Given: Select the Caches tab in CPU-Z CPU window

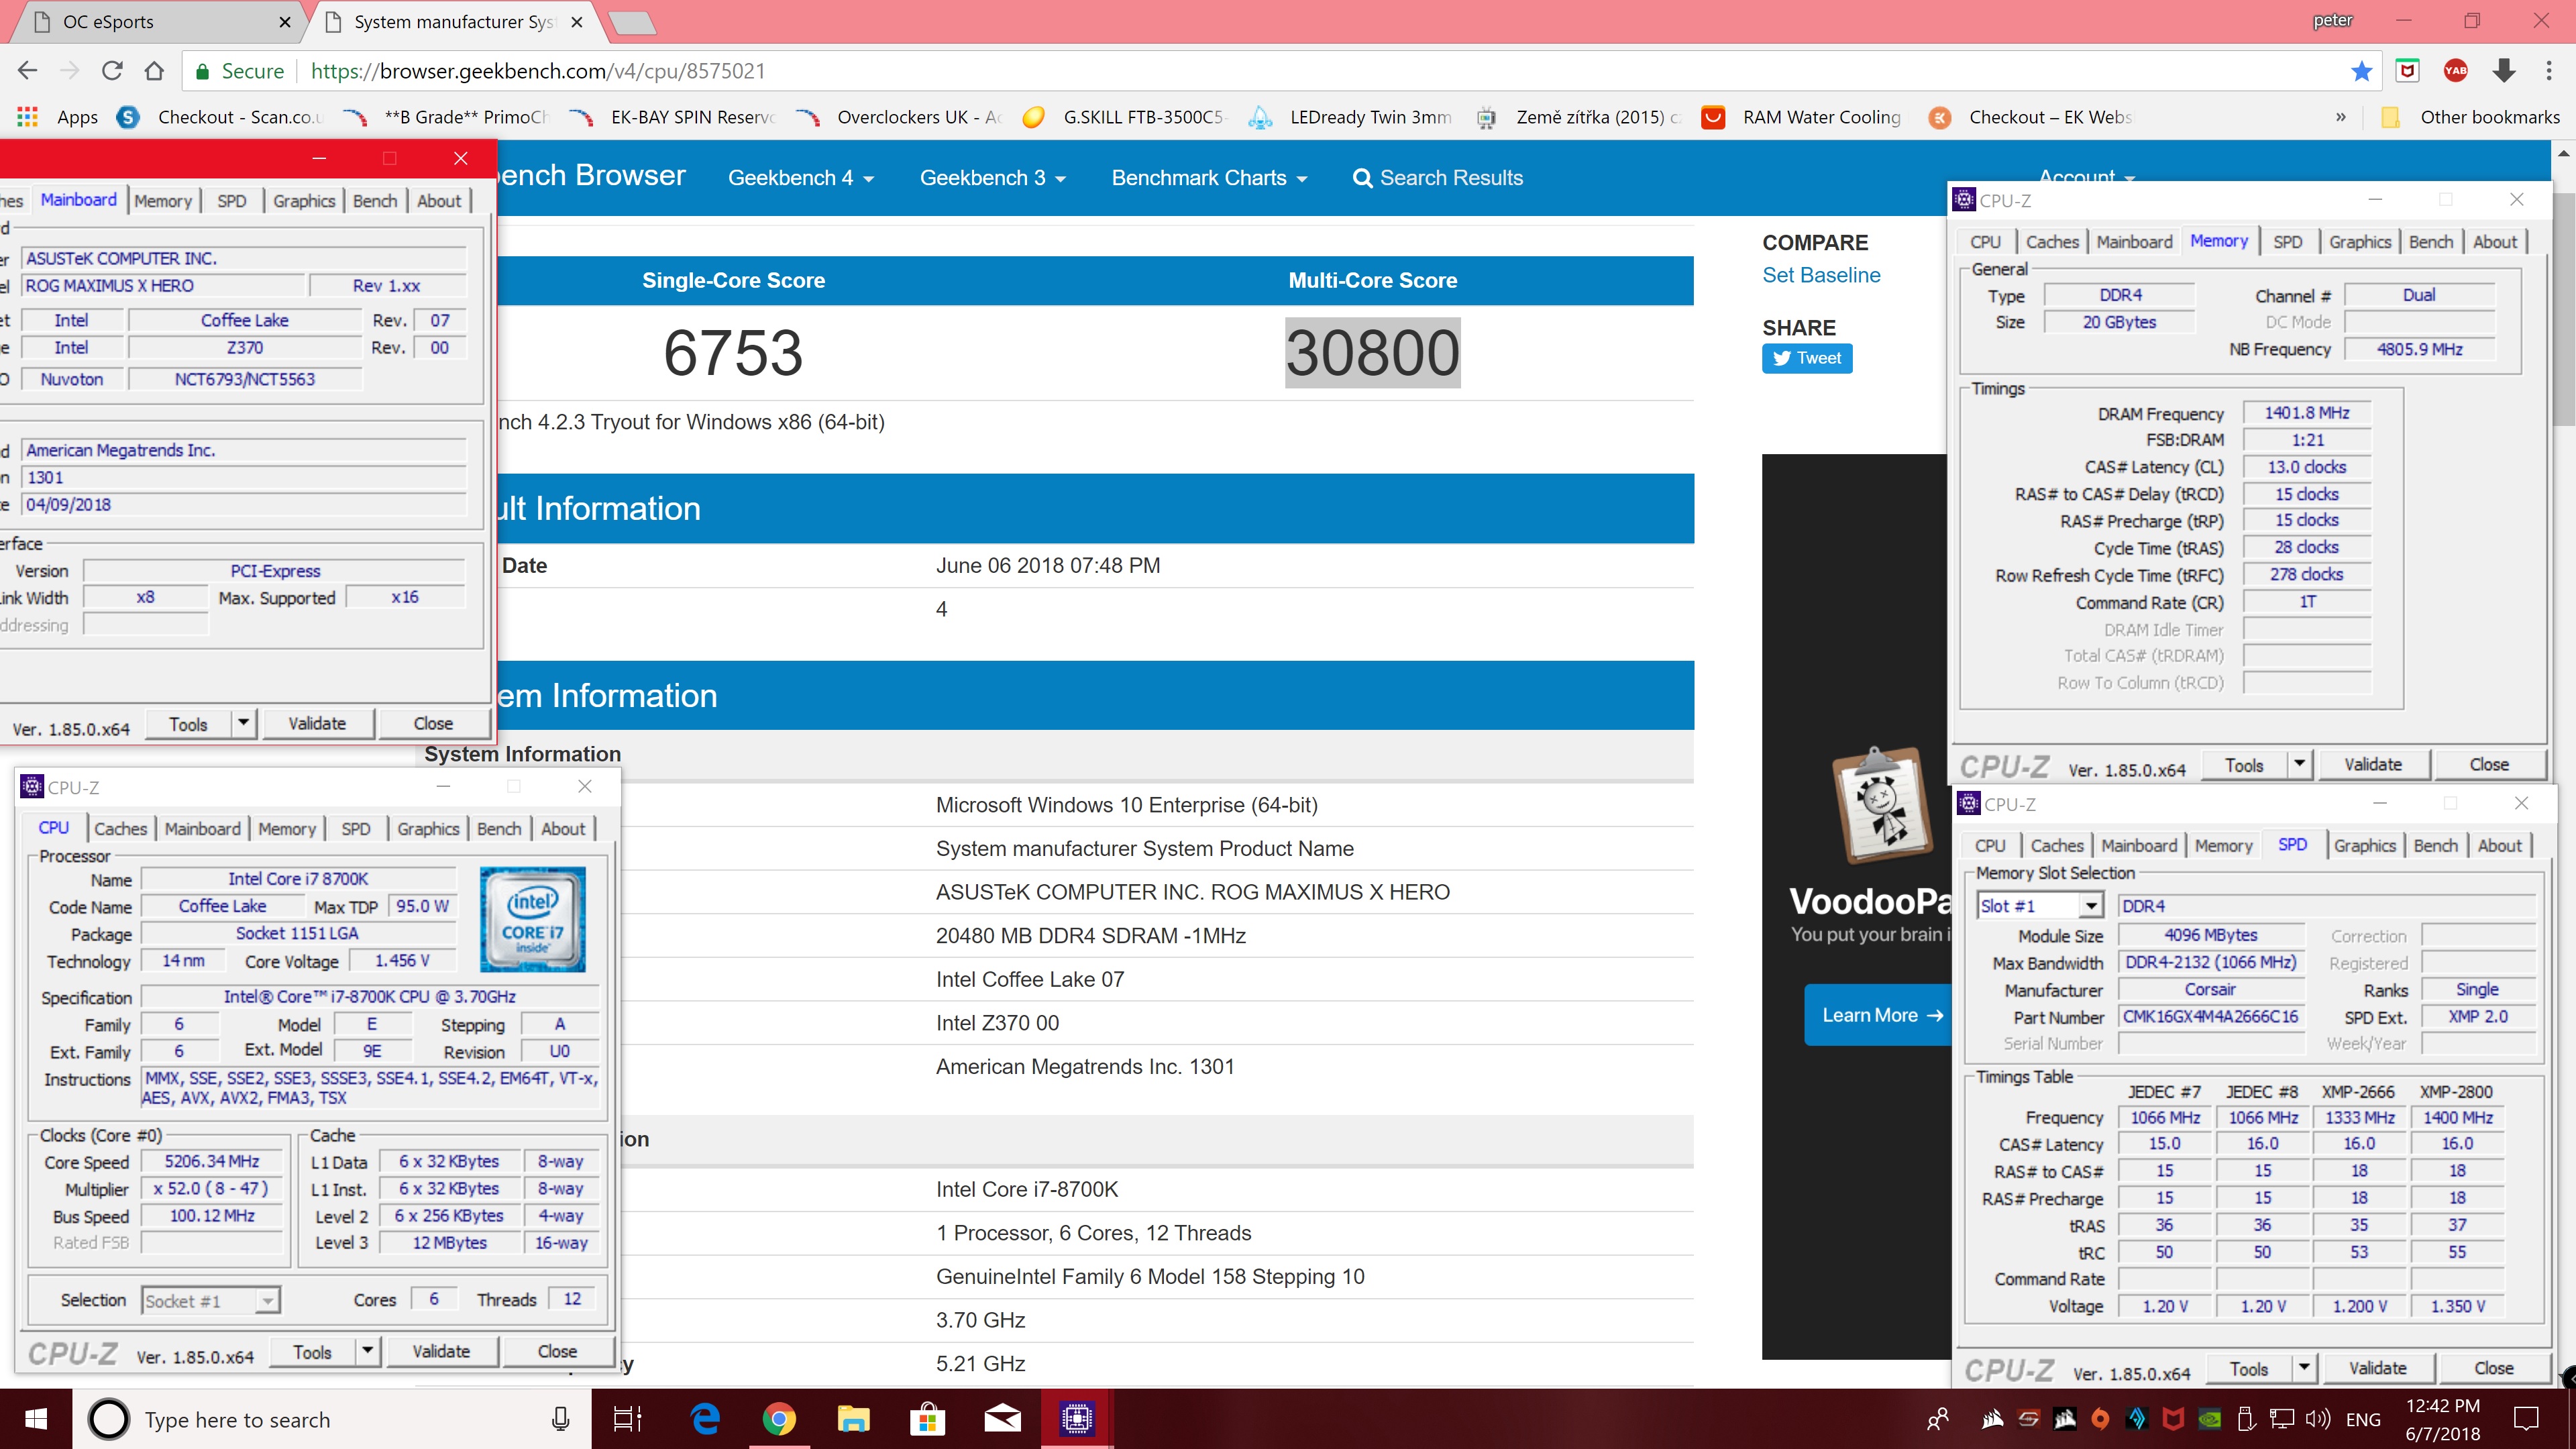Looking at the screenshot, I should tap(121, 829).
